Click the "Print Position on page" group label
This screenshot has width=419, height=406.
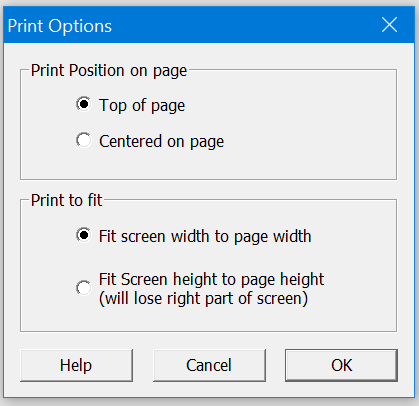(x=109, y=71)
